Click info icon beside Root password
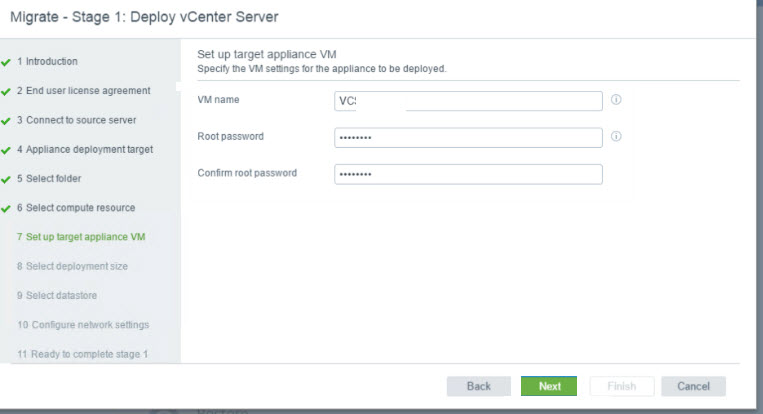This screenshot has width=763, height=414. (616, 137)
